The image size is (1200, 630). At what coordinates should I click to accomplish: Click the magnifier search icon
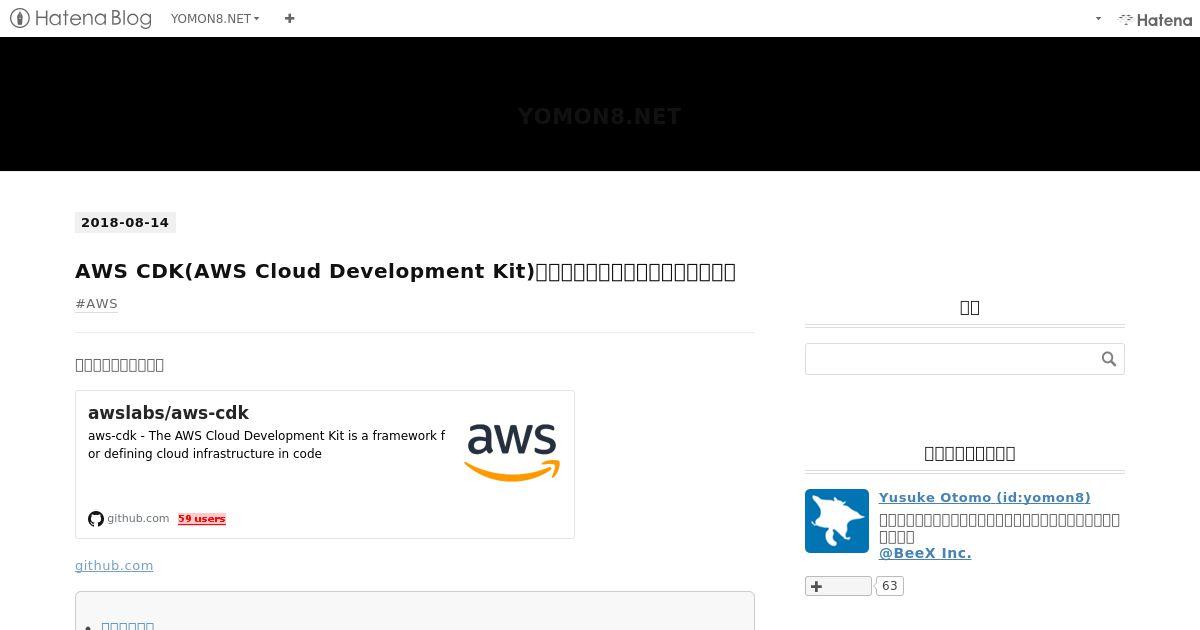[1109, 359]
